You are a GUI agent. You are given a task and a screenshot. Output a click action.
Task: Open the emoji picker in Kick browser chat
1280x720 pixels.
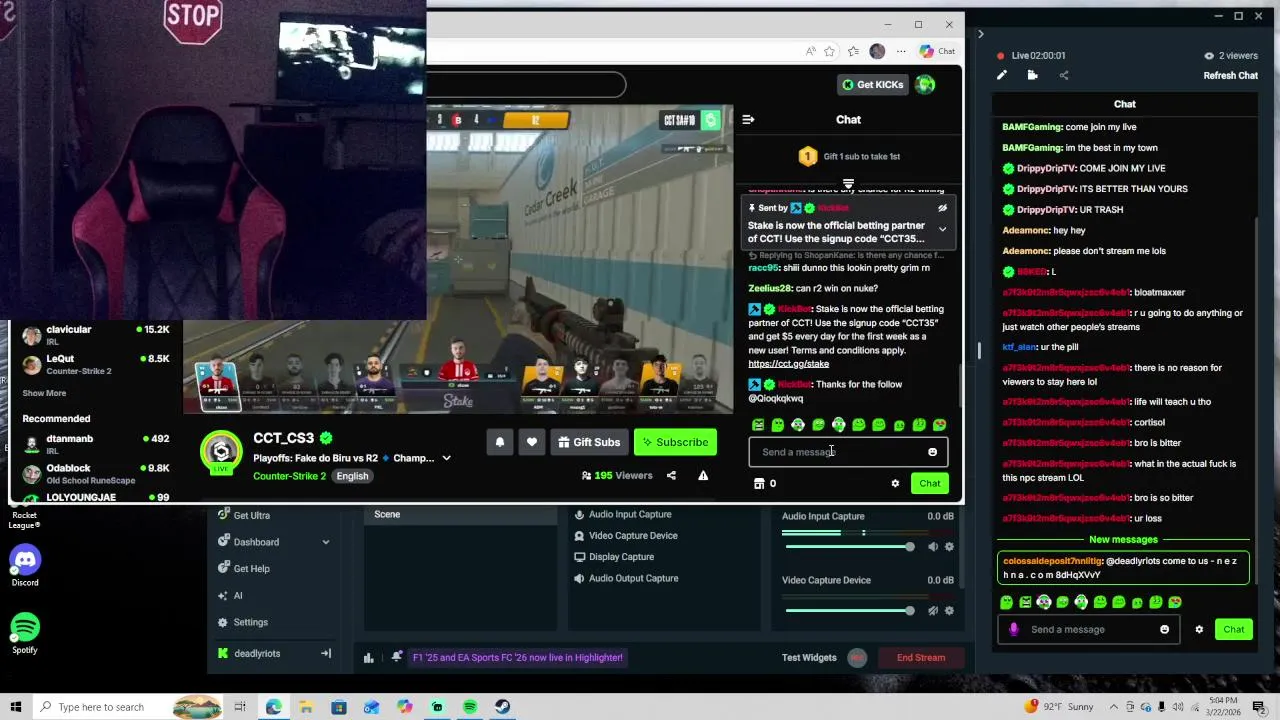pos(932,452)
